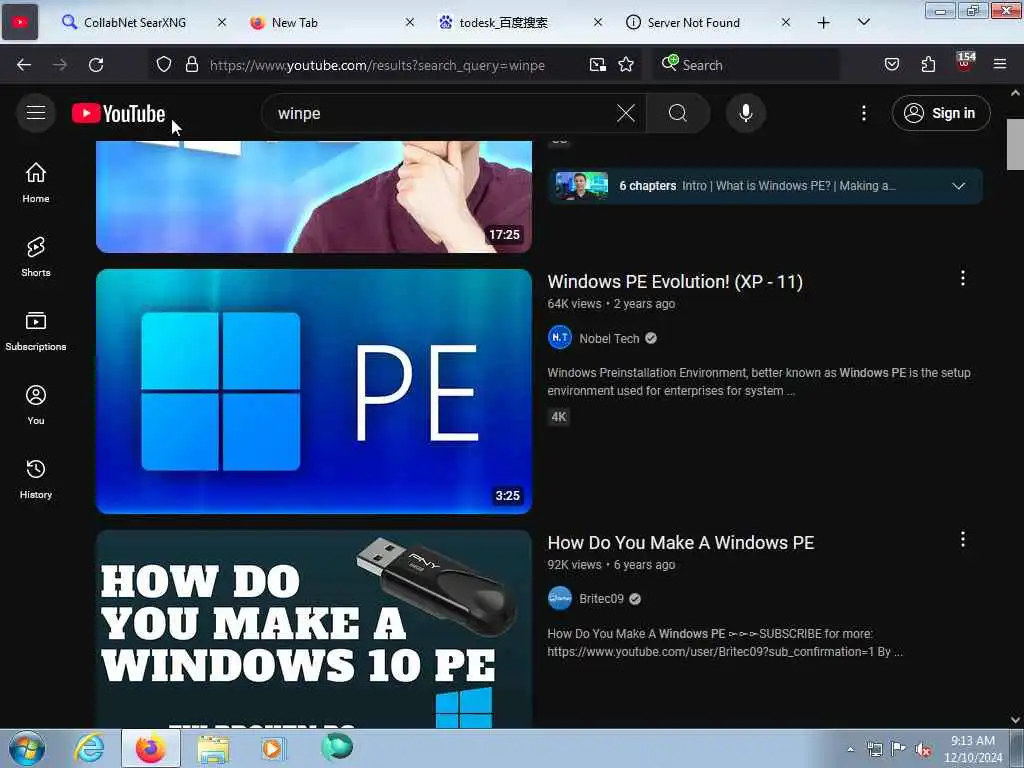1024x768 pixels.
Task: Open History from the sidebar
Action: point(36,479)
